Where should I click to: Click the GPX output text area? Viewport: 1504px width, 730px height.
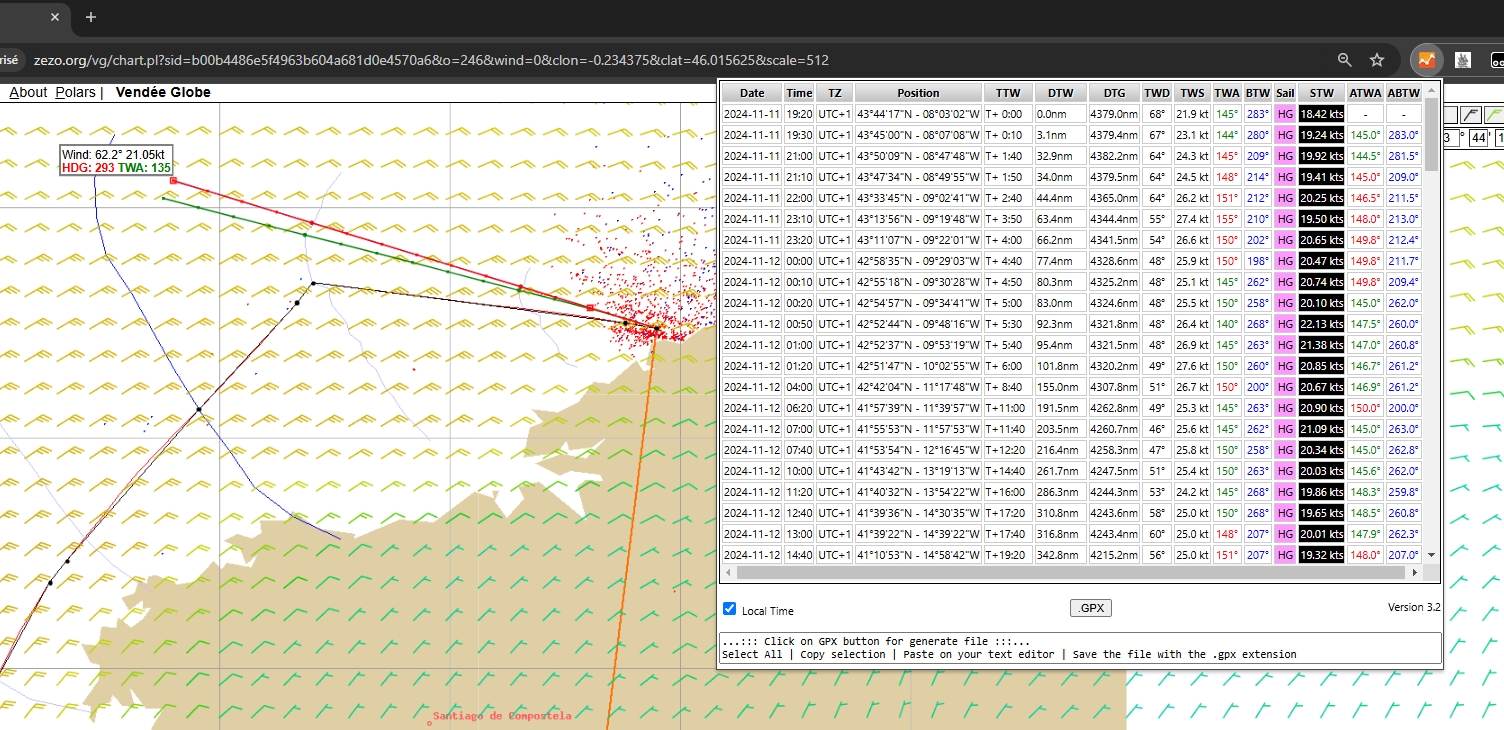click(1080, 647)
